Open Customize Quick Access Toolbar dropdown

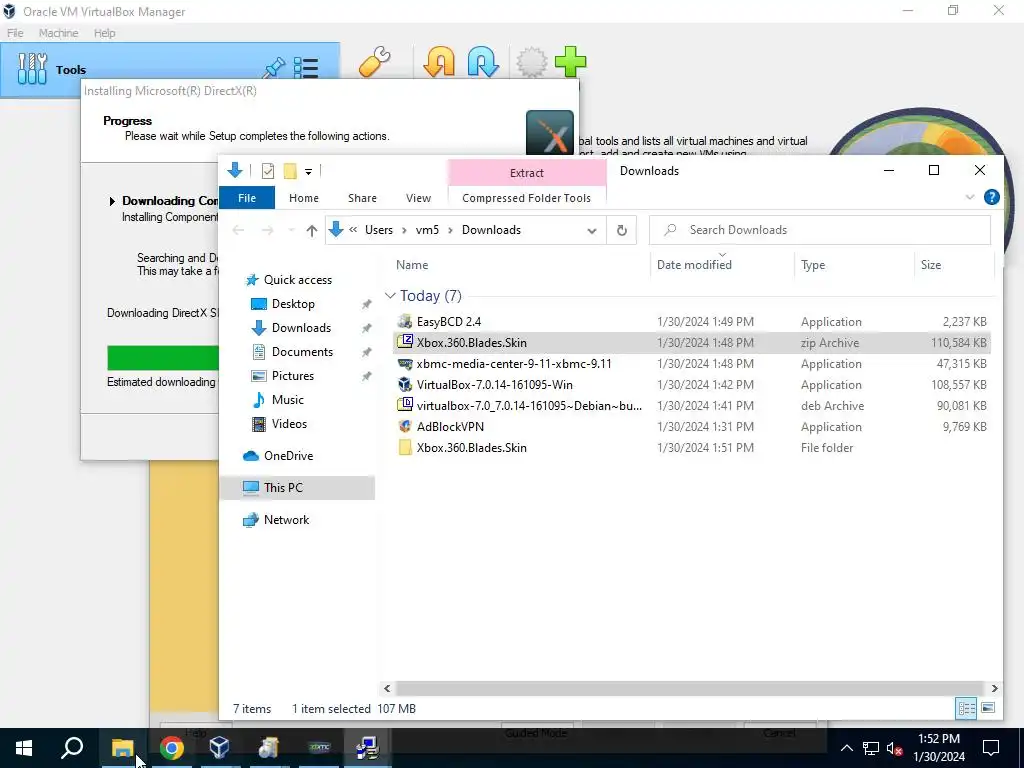point(308,172)
